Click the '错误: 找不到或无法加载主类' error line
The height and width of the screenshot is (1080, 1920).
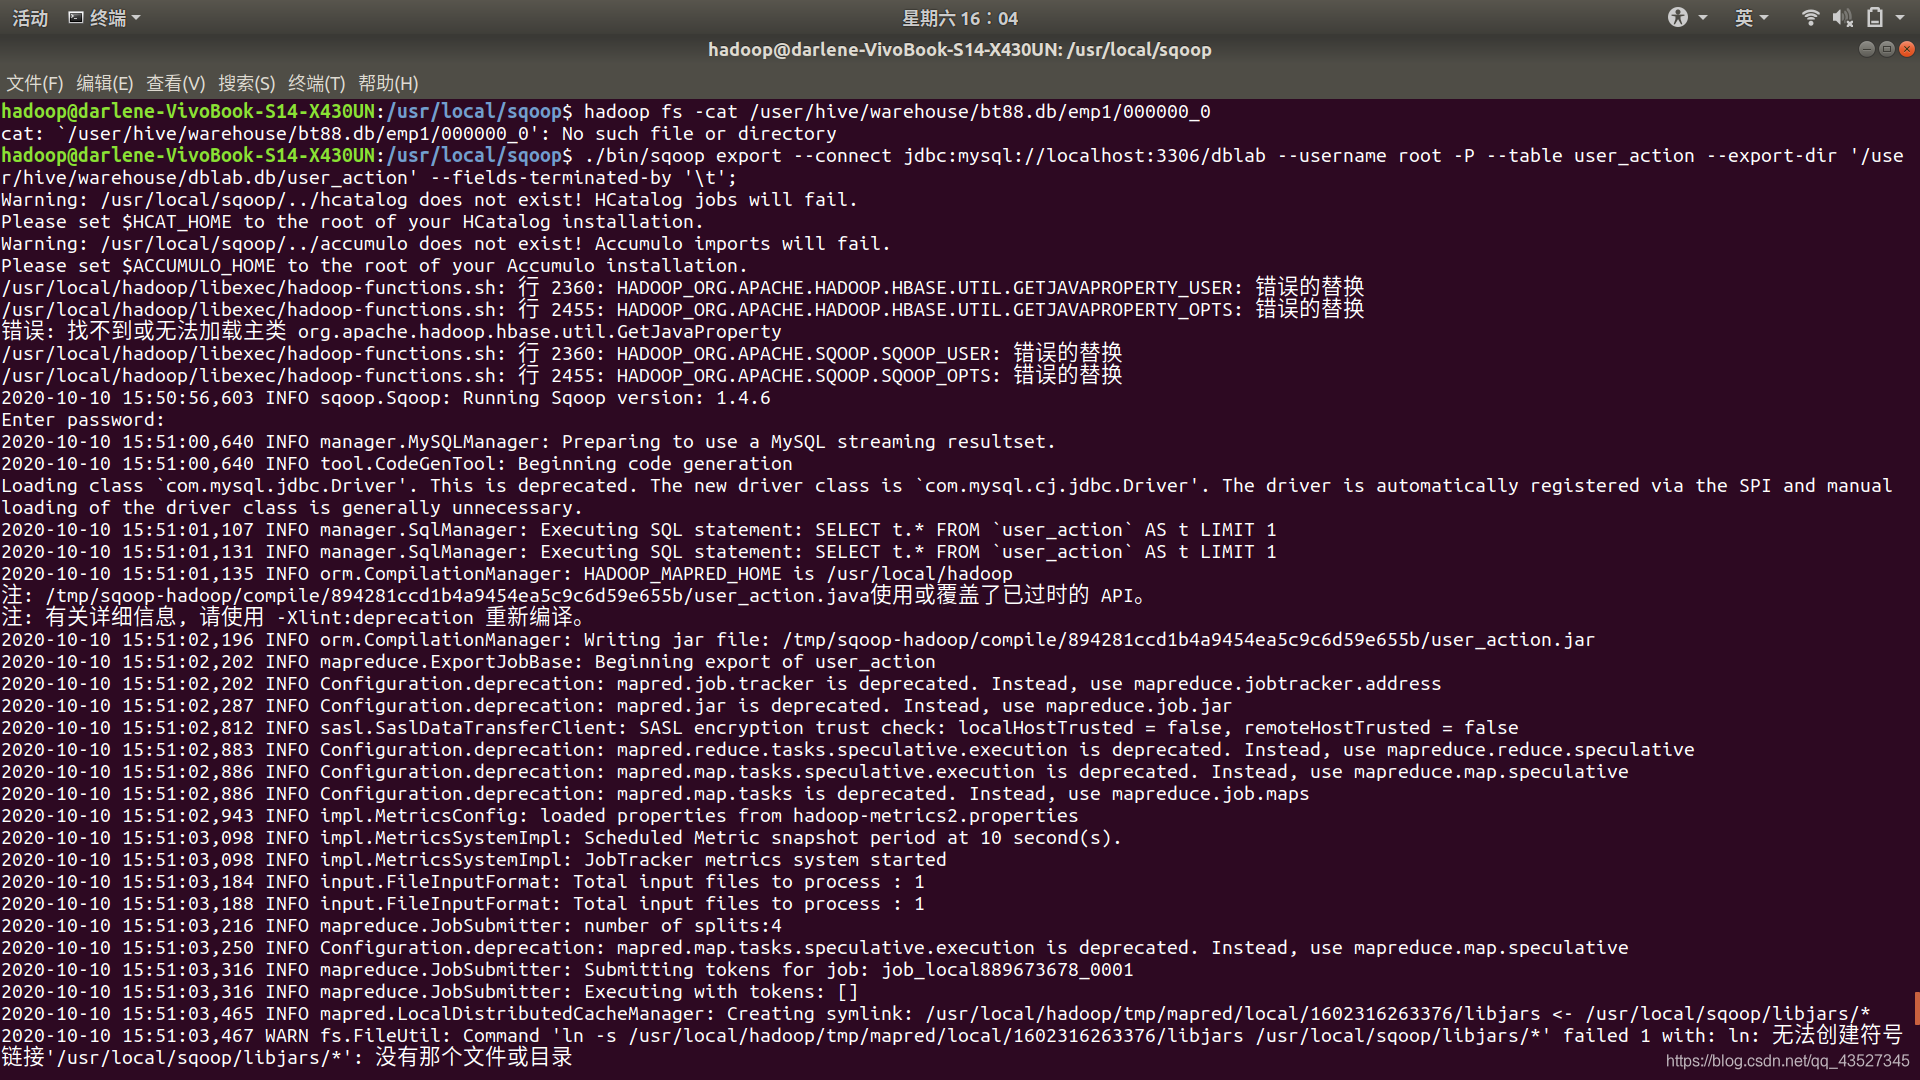point(392,331)
